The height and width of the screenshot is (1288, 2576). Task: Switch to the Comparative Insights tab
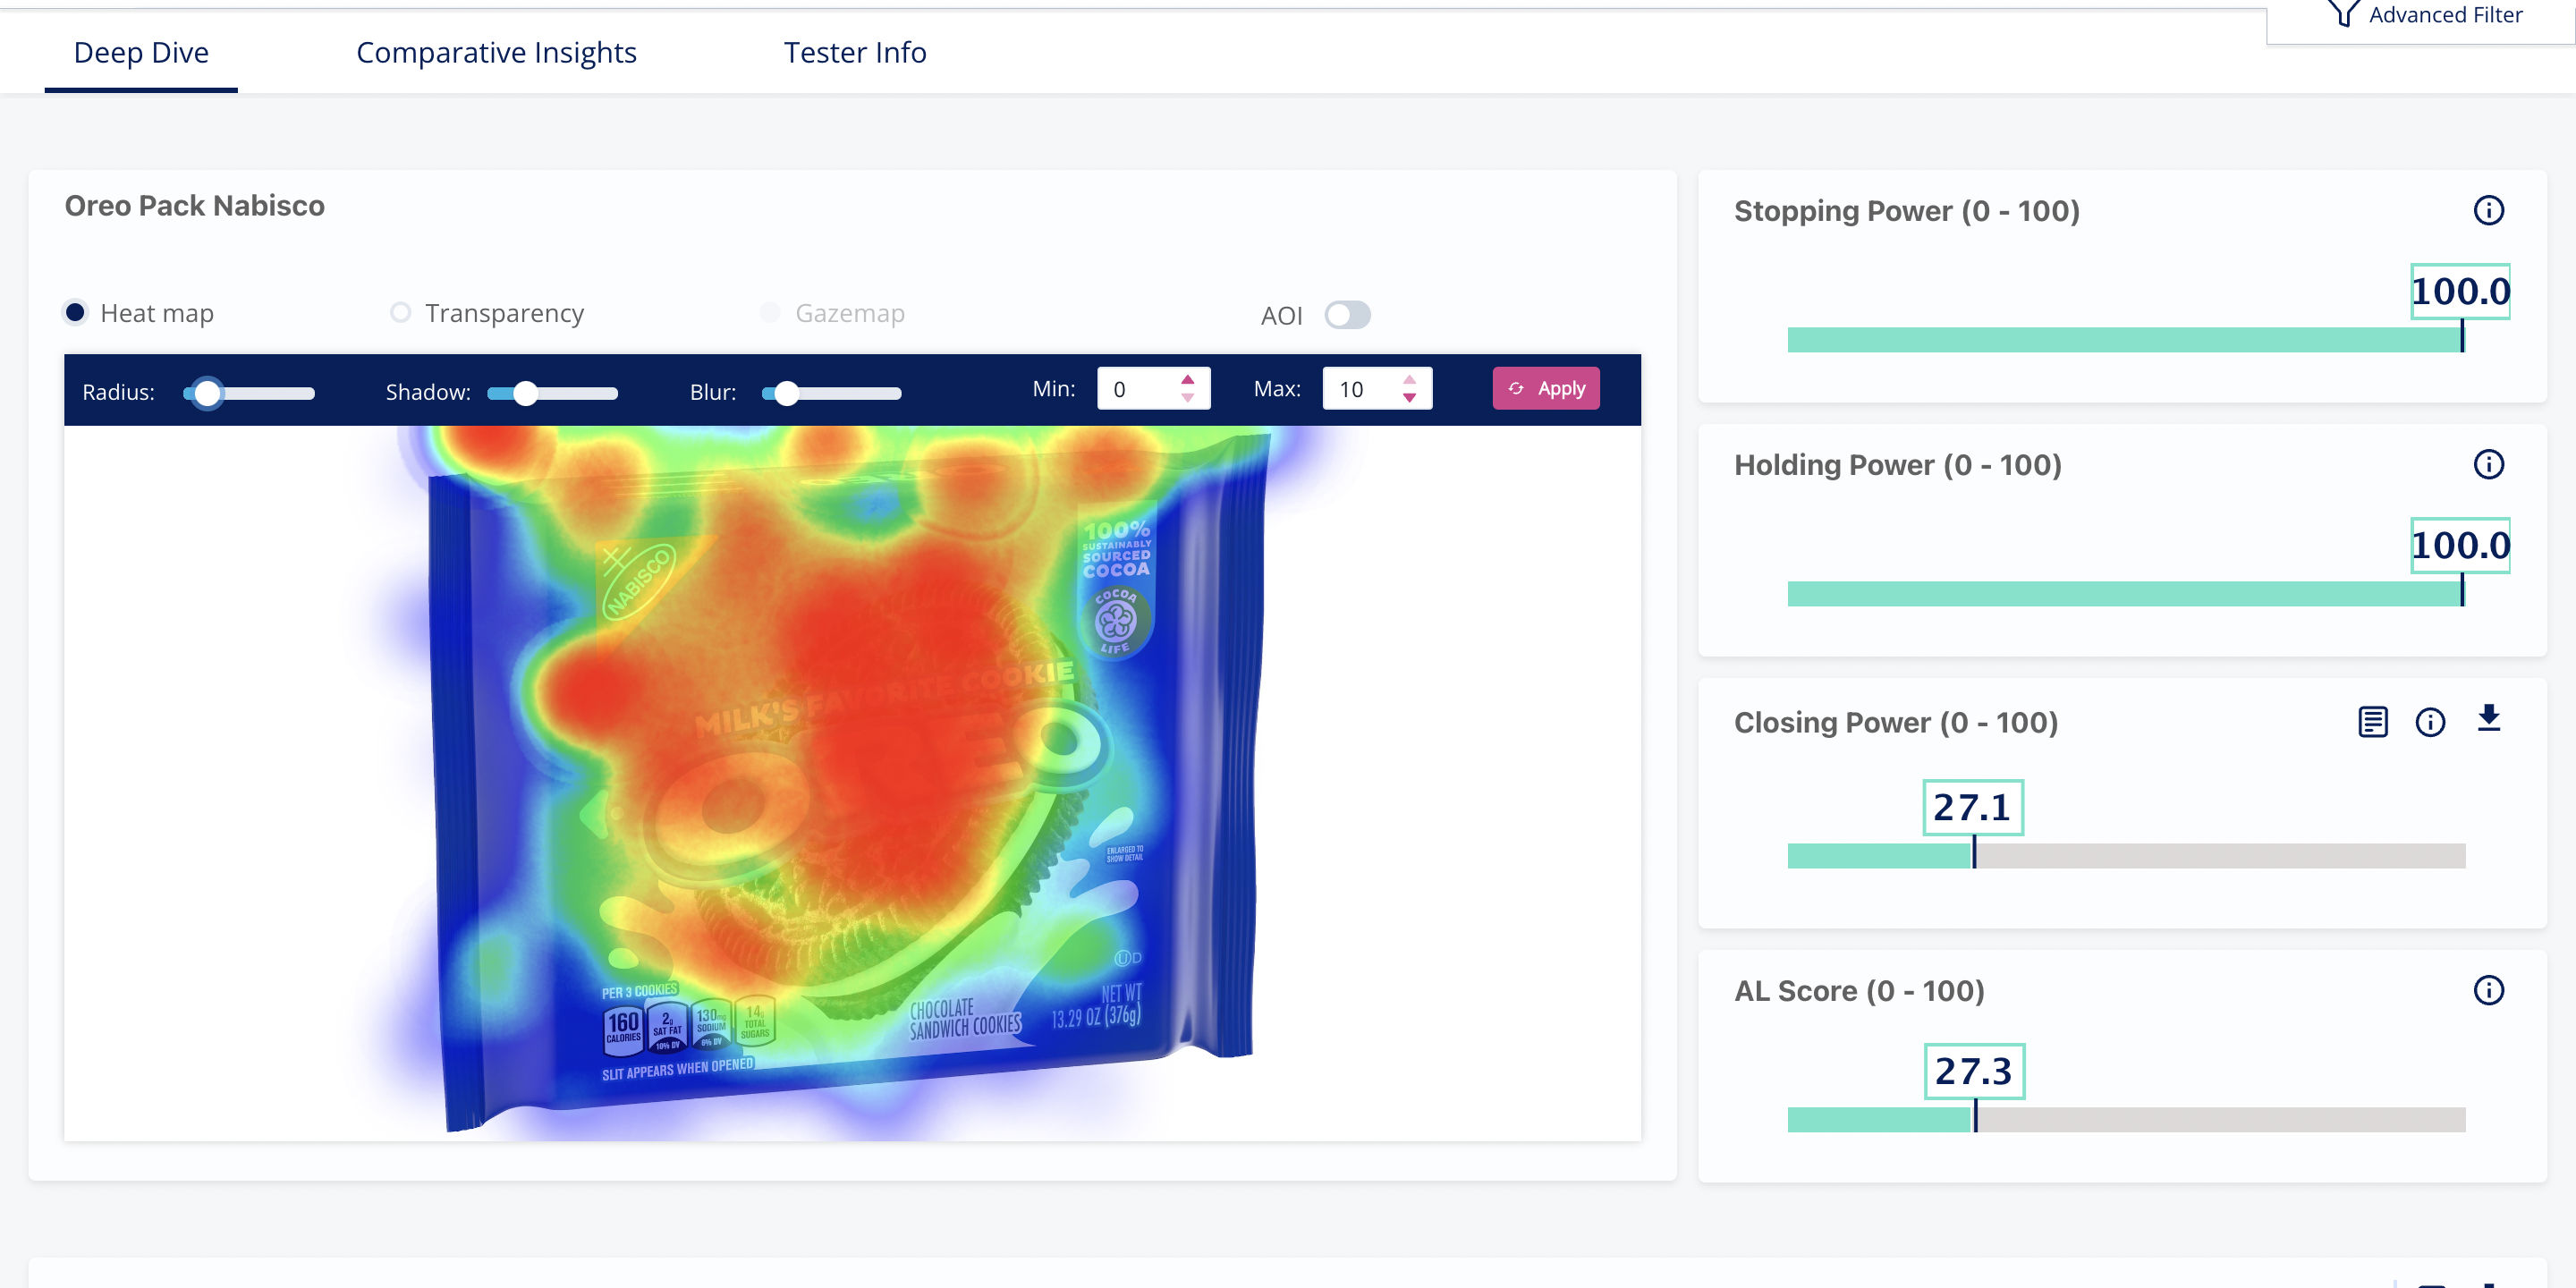click(496, 53)
